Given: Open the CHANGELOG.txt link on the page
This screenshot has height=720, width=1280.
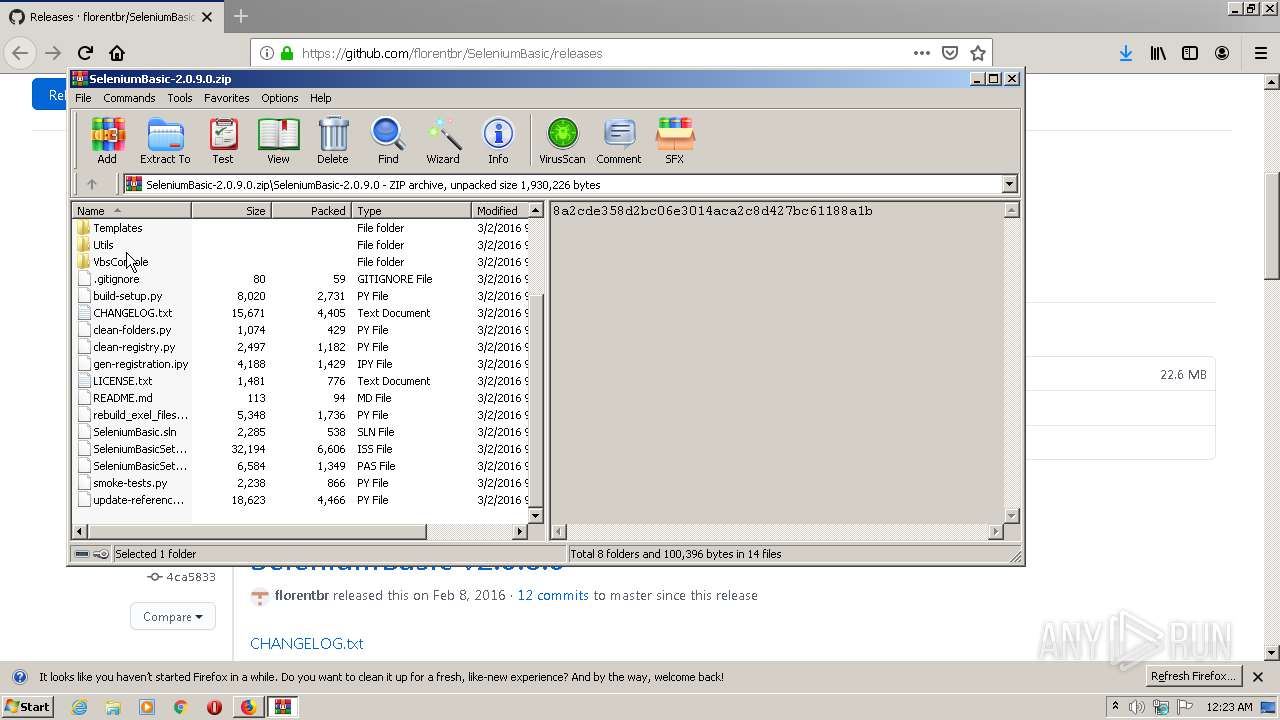Looking at the screenshot, I should pos(306,644).
